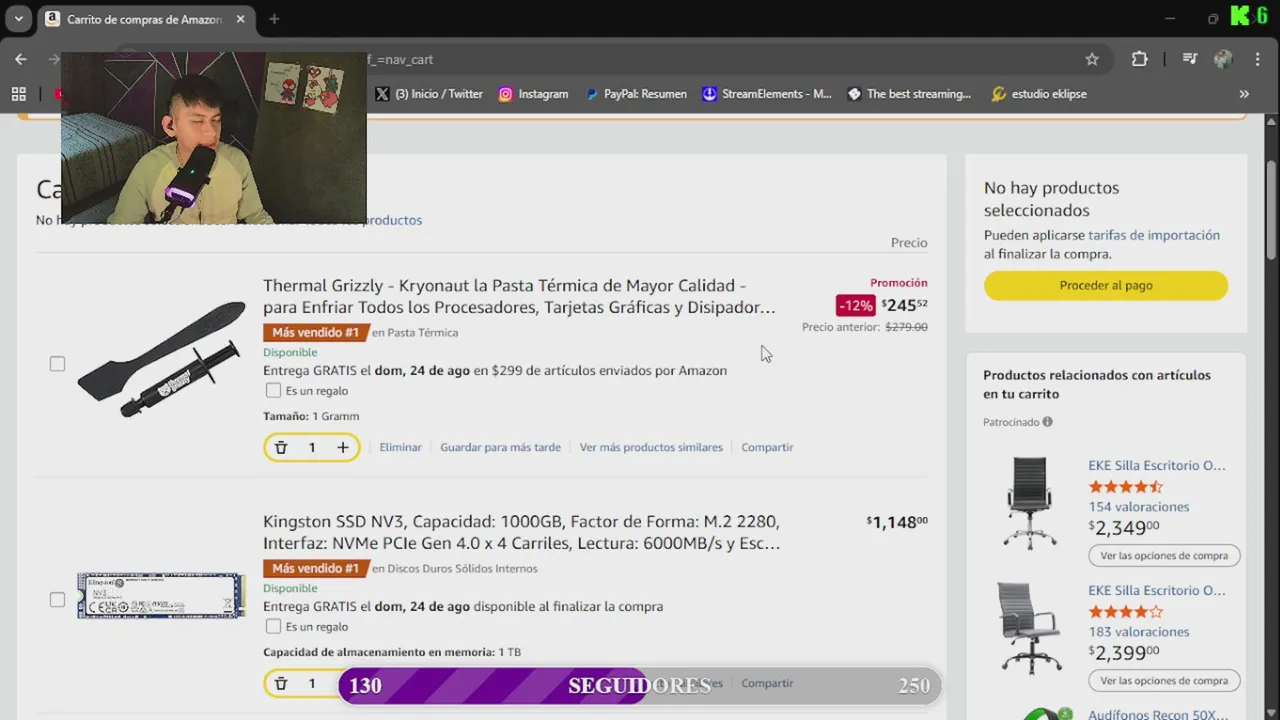Close the Carrito de compras tab
The height and width of the screenshot is (720, 1280).
(241, 19)
